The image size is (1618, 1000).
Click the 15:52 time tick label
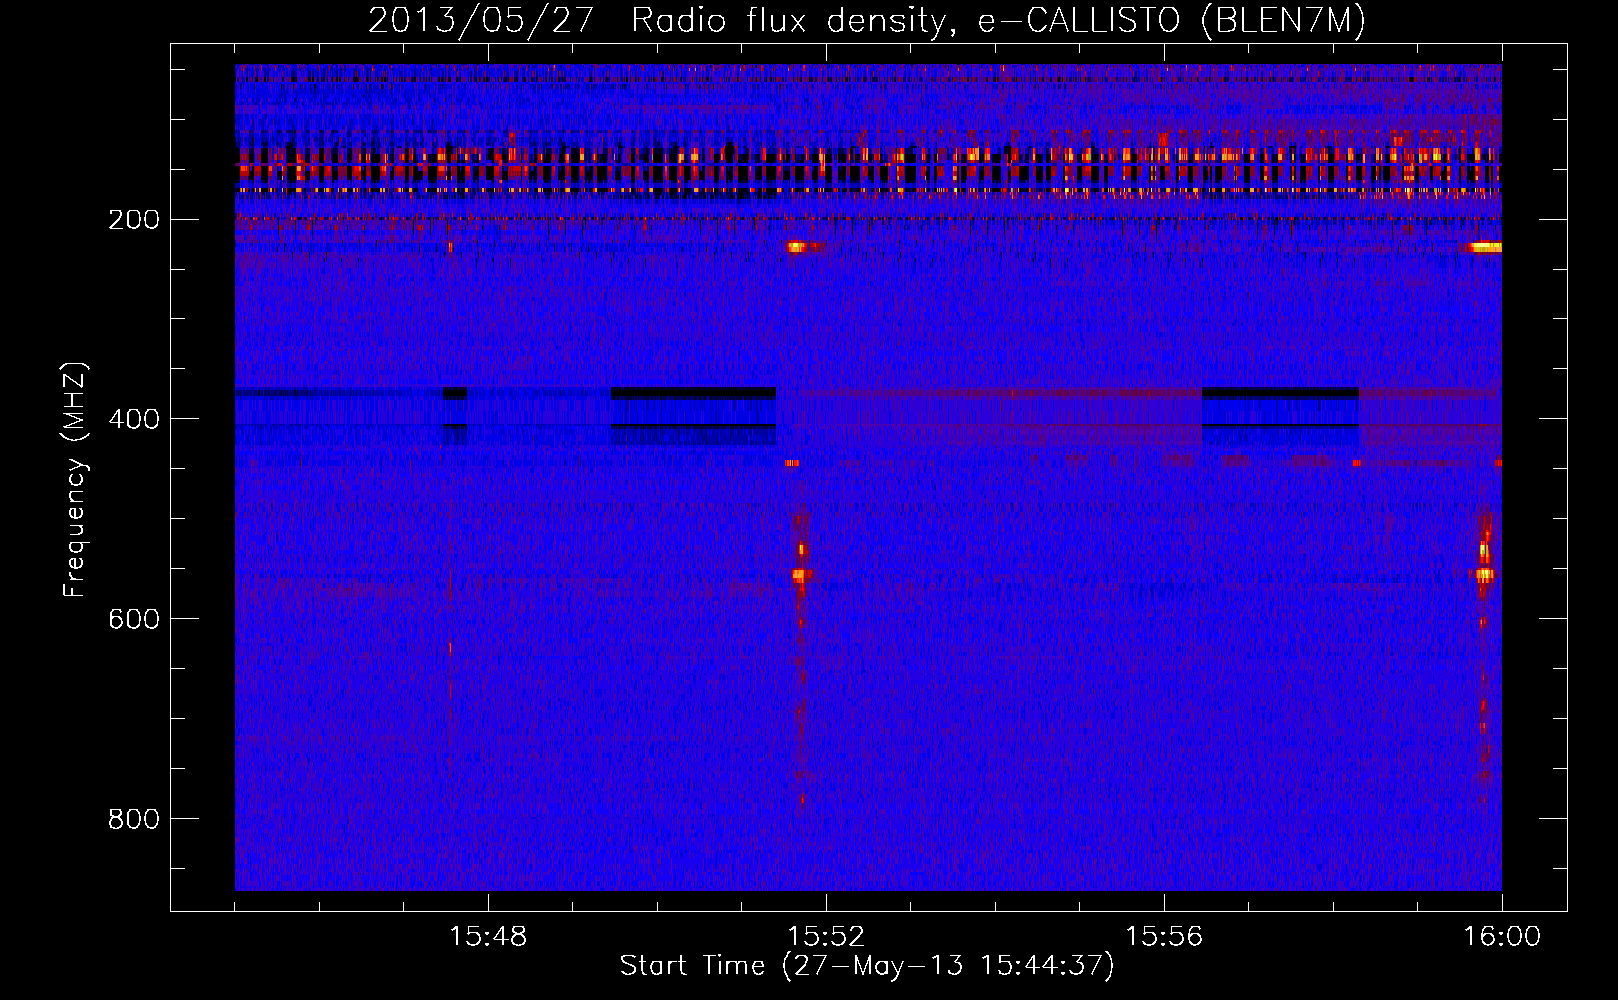pyautogui.click(x=826, y=937)
